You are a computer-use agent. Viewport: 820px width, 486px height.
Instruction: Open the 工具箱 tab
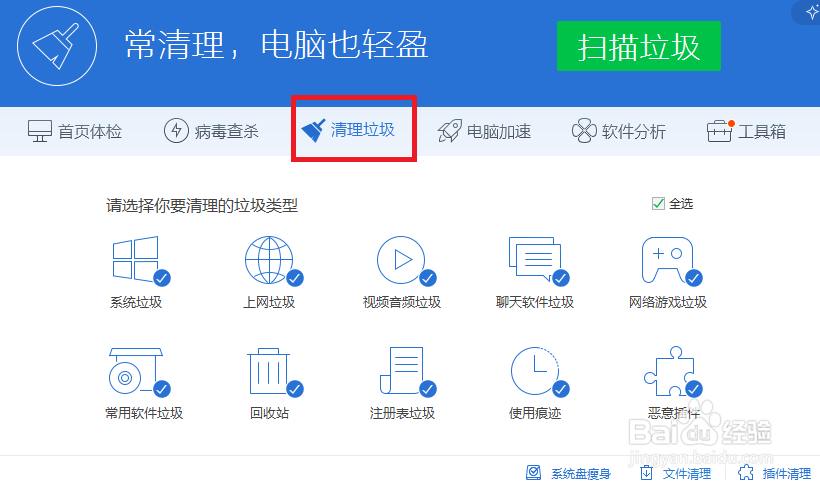747,131
